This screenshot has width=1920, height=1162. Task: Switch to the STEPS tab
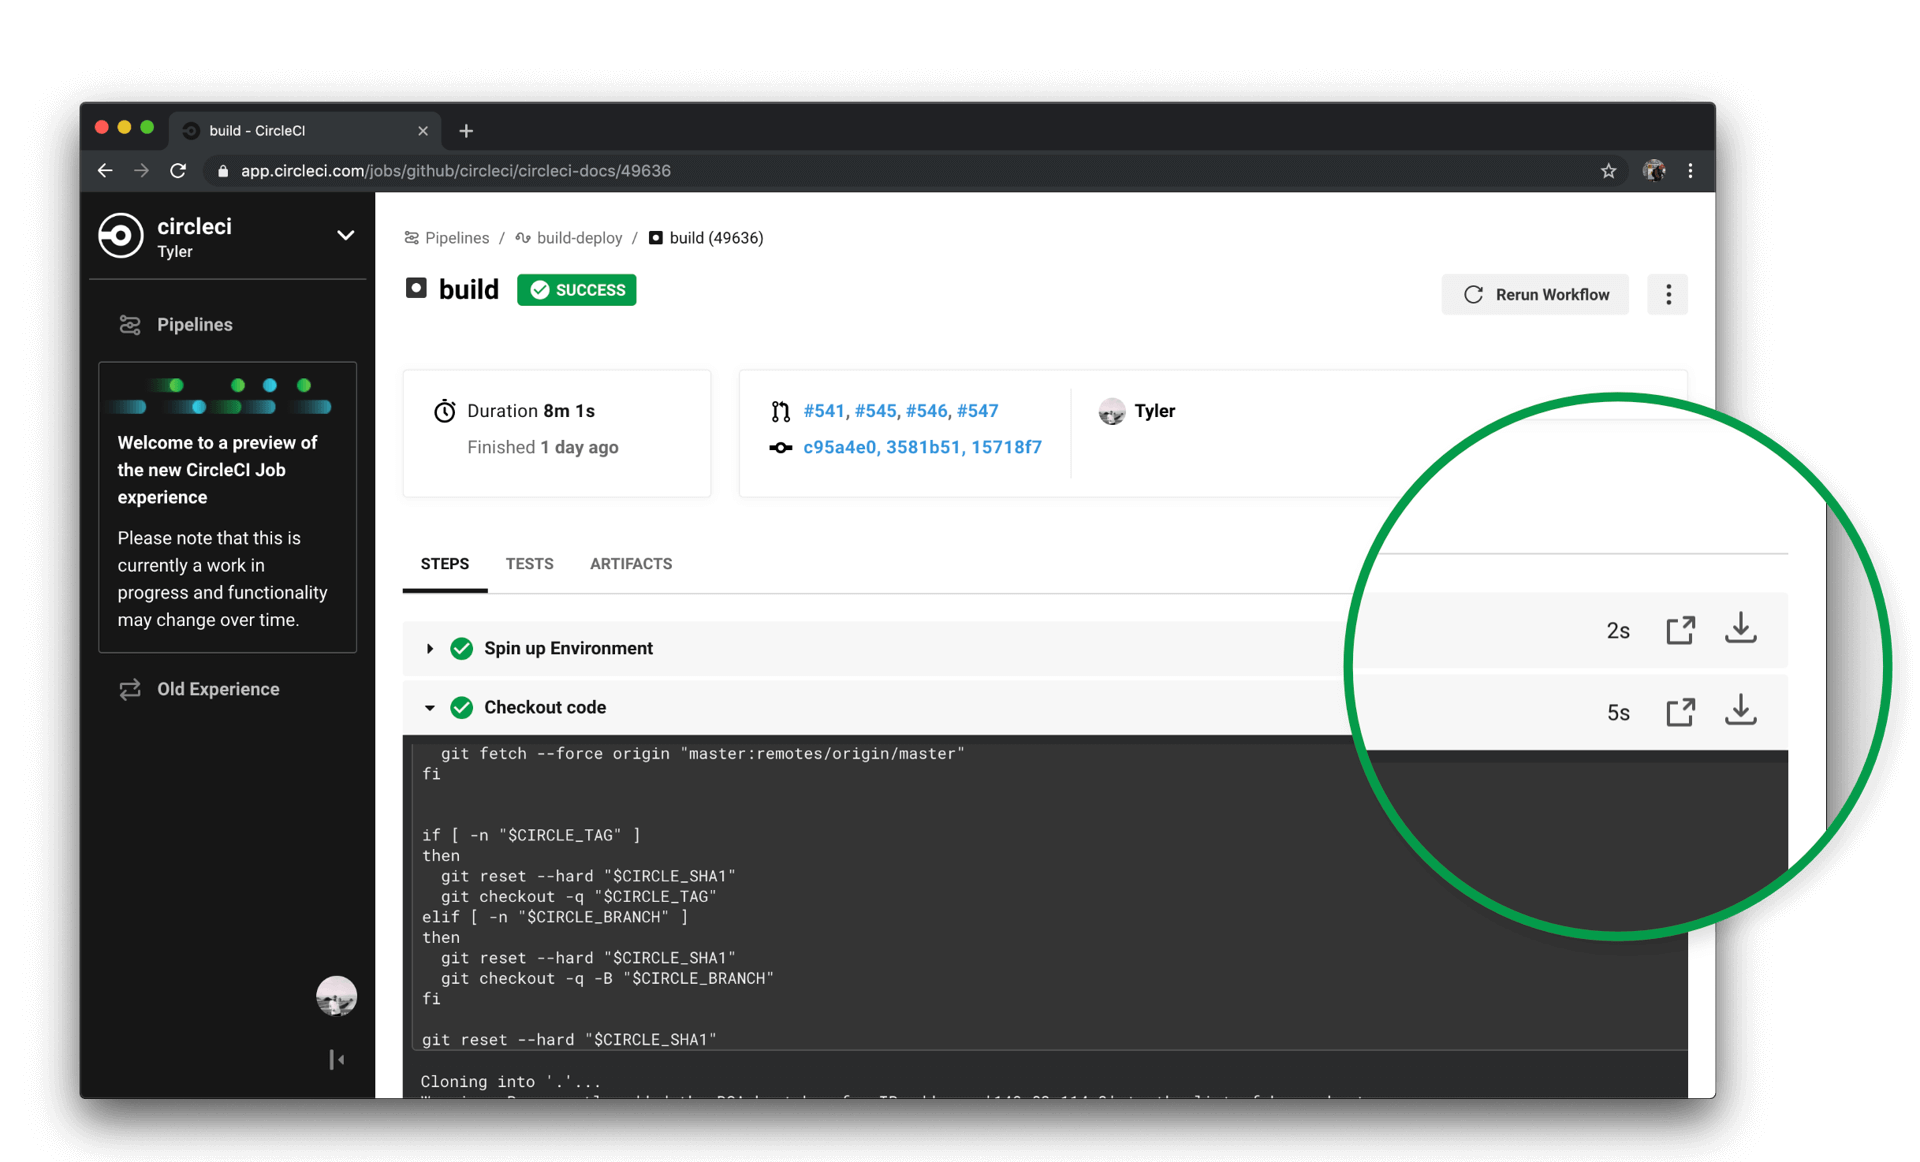tap(445, 564)
